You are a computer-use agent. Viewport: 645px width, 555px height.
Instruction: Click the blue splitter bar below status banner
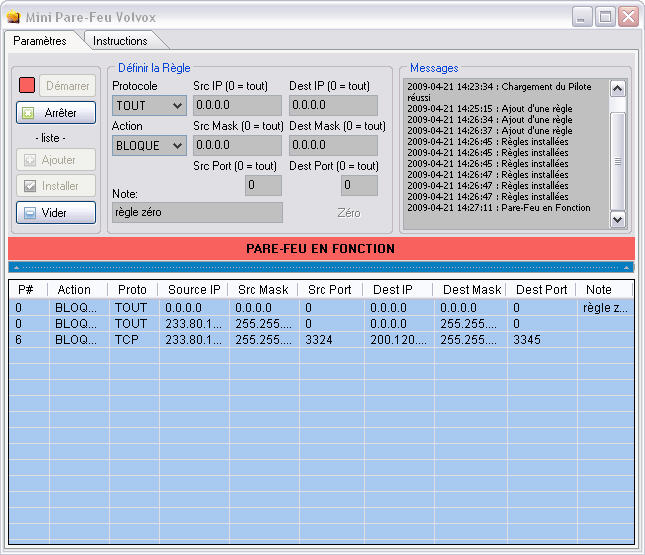pos(321,267)
